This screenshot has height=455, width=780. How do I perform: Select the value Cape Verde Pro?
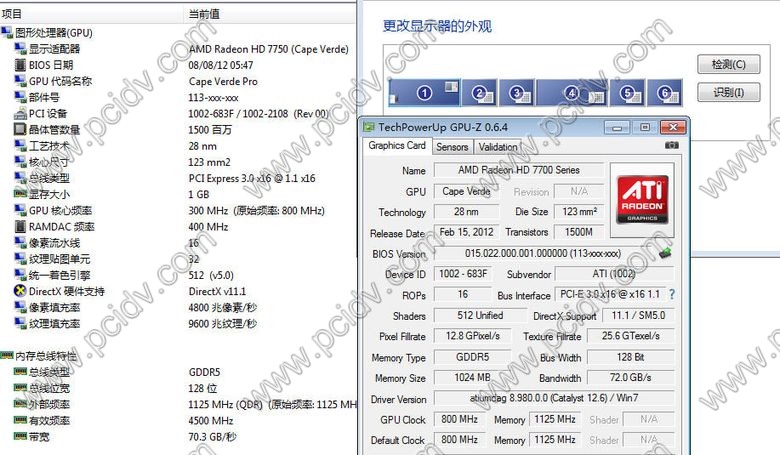(223, 82)
